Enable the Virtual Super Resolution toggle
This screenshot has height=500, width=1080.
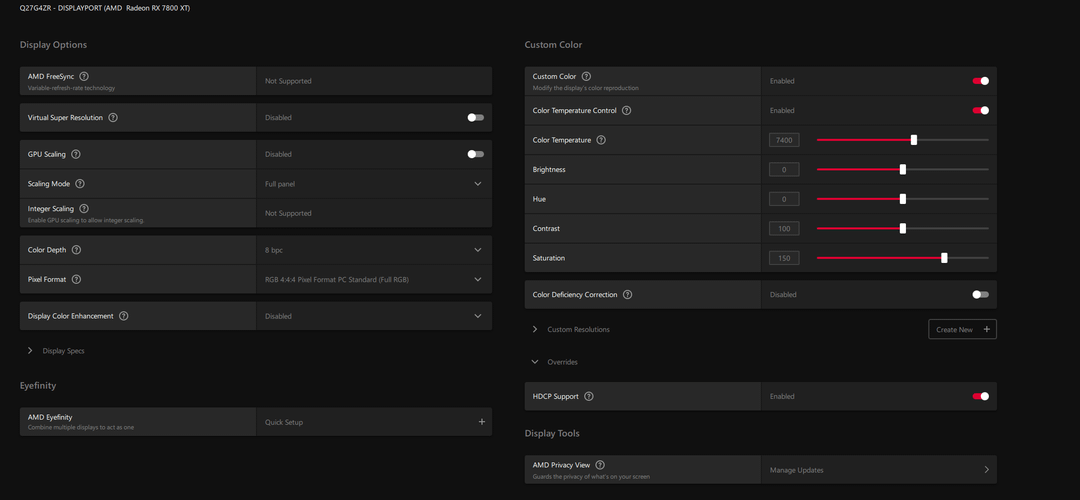[x=476, y=117]
